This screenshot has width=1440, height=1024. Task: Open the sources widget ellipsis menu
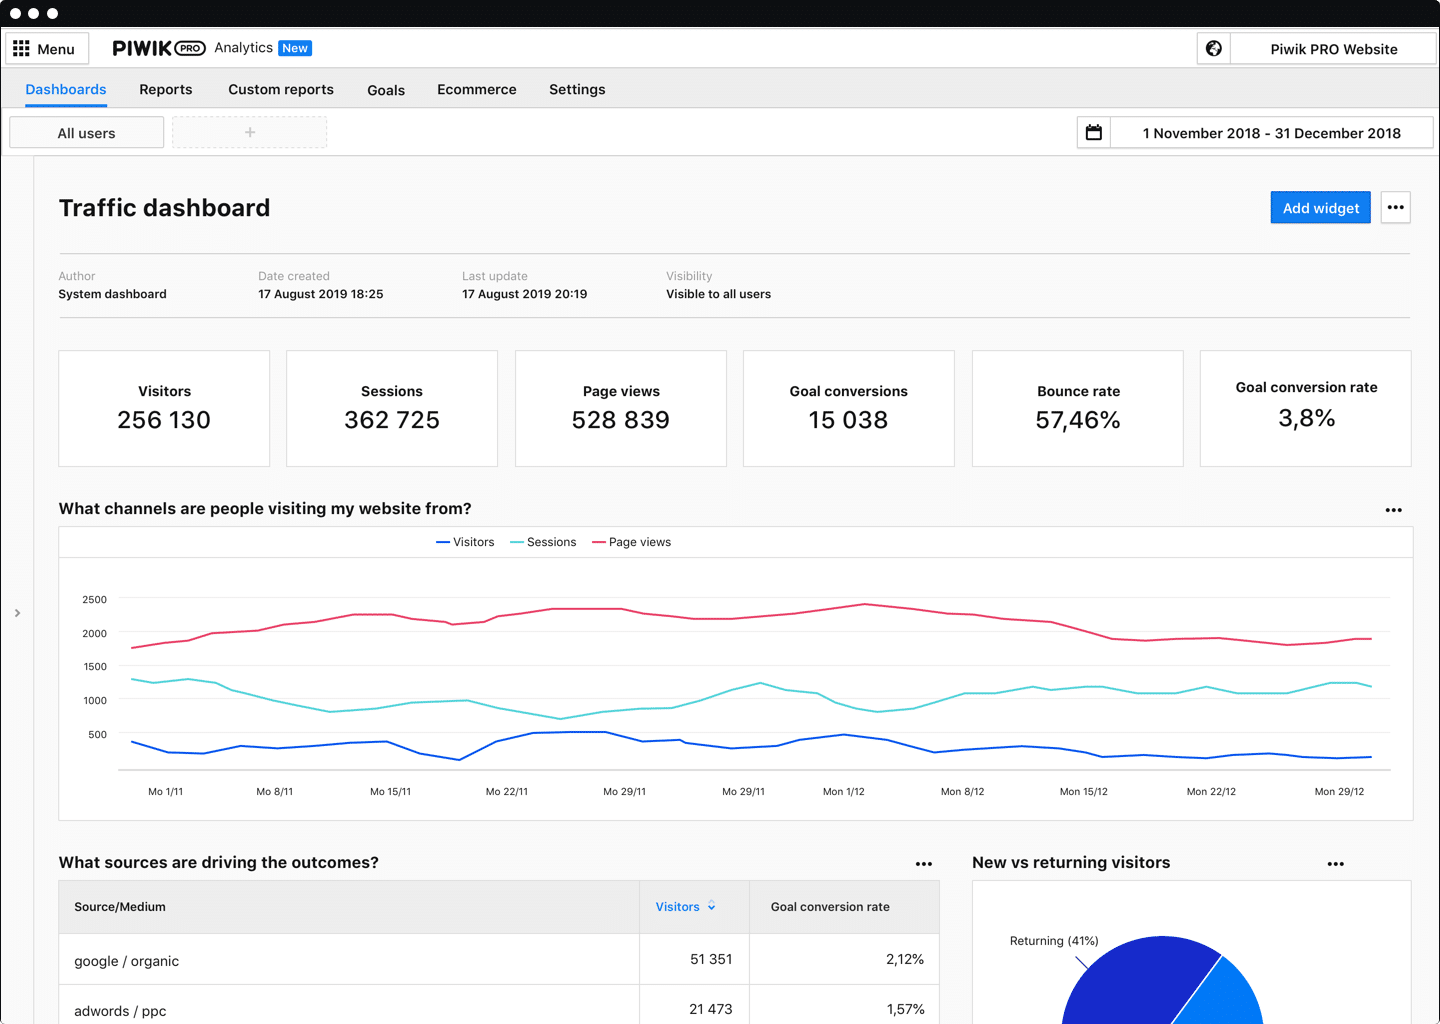pyautogui.click(x=924, y=863)
